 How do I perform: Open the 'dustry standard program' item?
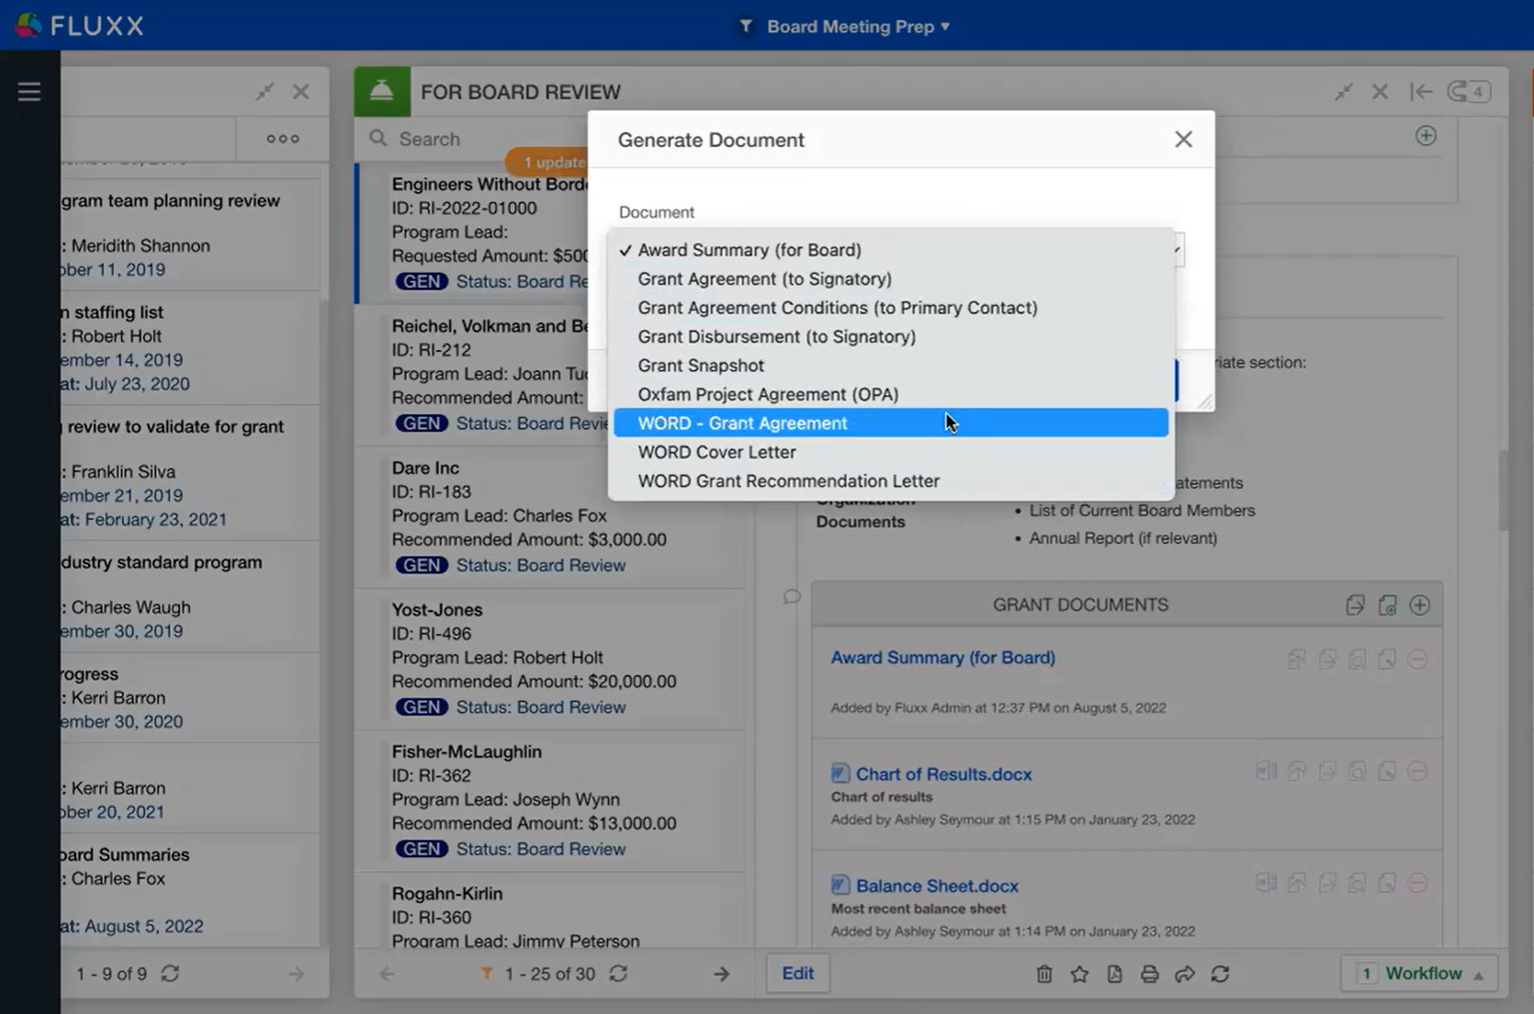pyautogui.click(x=190, y=596)
